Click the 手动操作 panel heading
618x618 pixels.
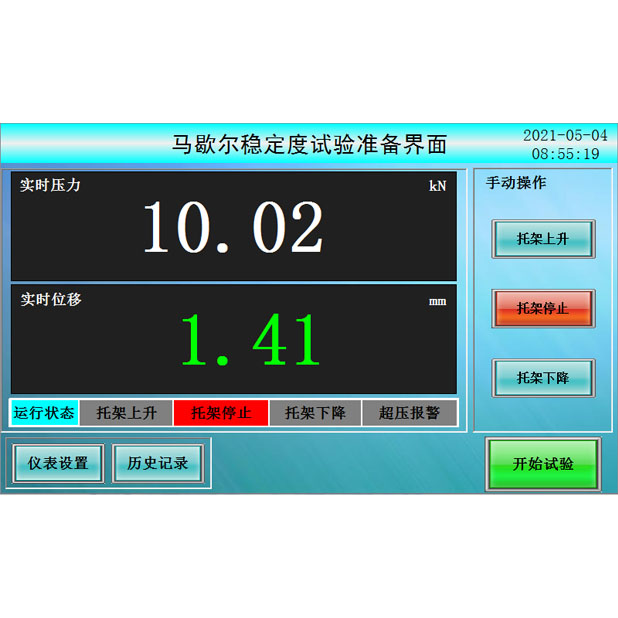point(516,182)
